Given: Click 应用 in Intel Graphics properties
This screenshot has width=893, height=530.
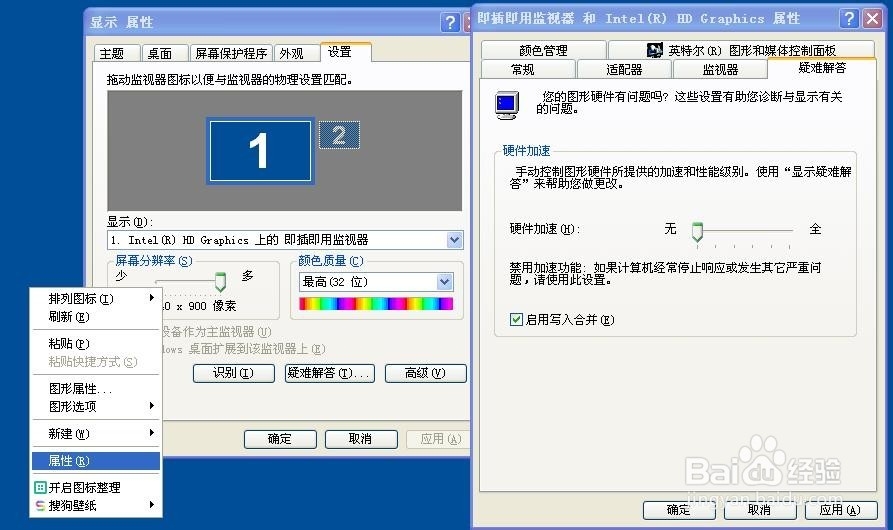Looking at the screenshot, I should [x=841, y=510].
